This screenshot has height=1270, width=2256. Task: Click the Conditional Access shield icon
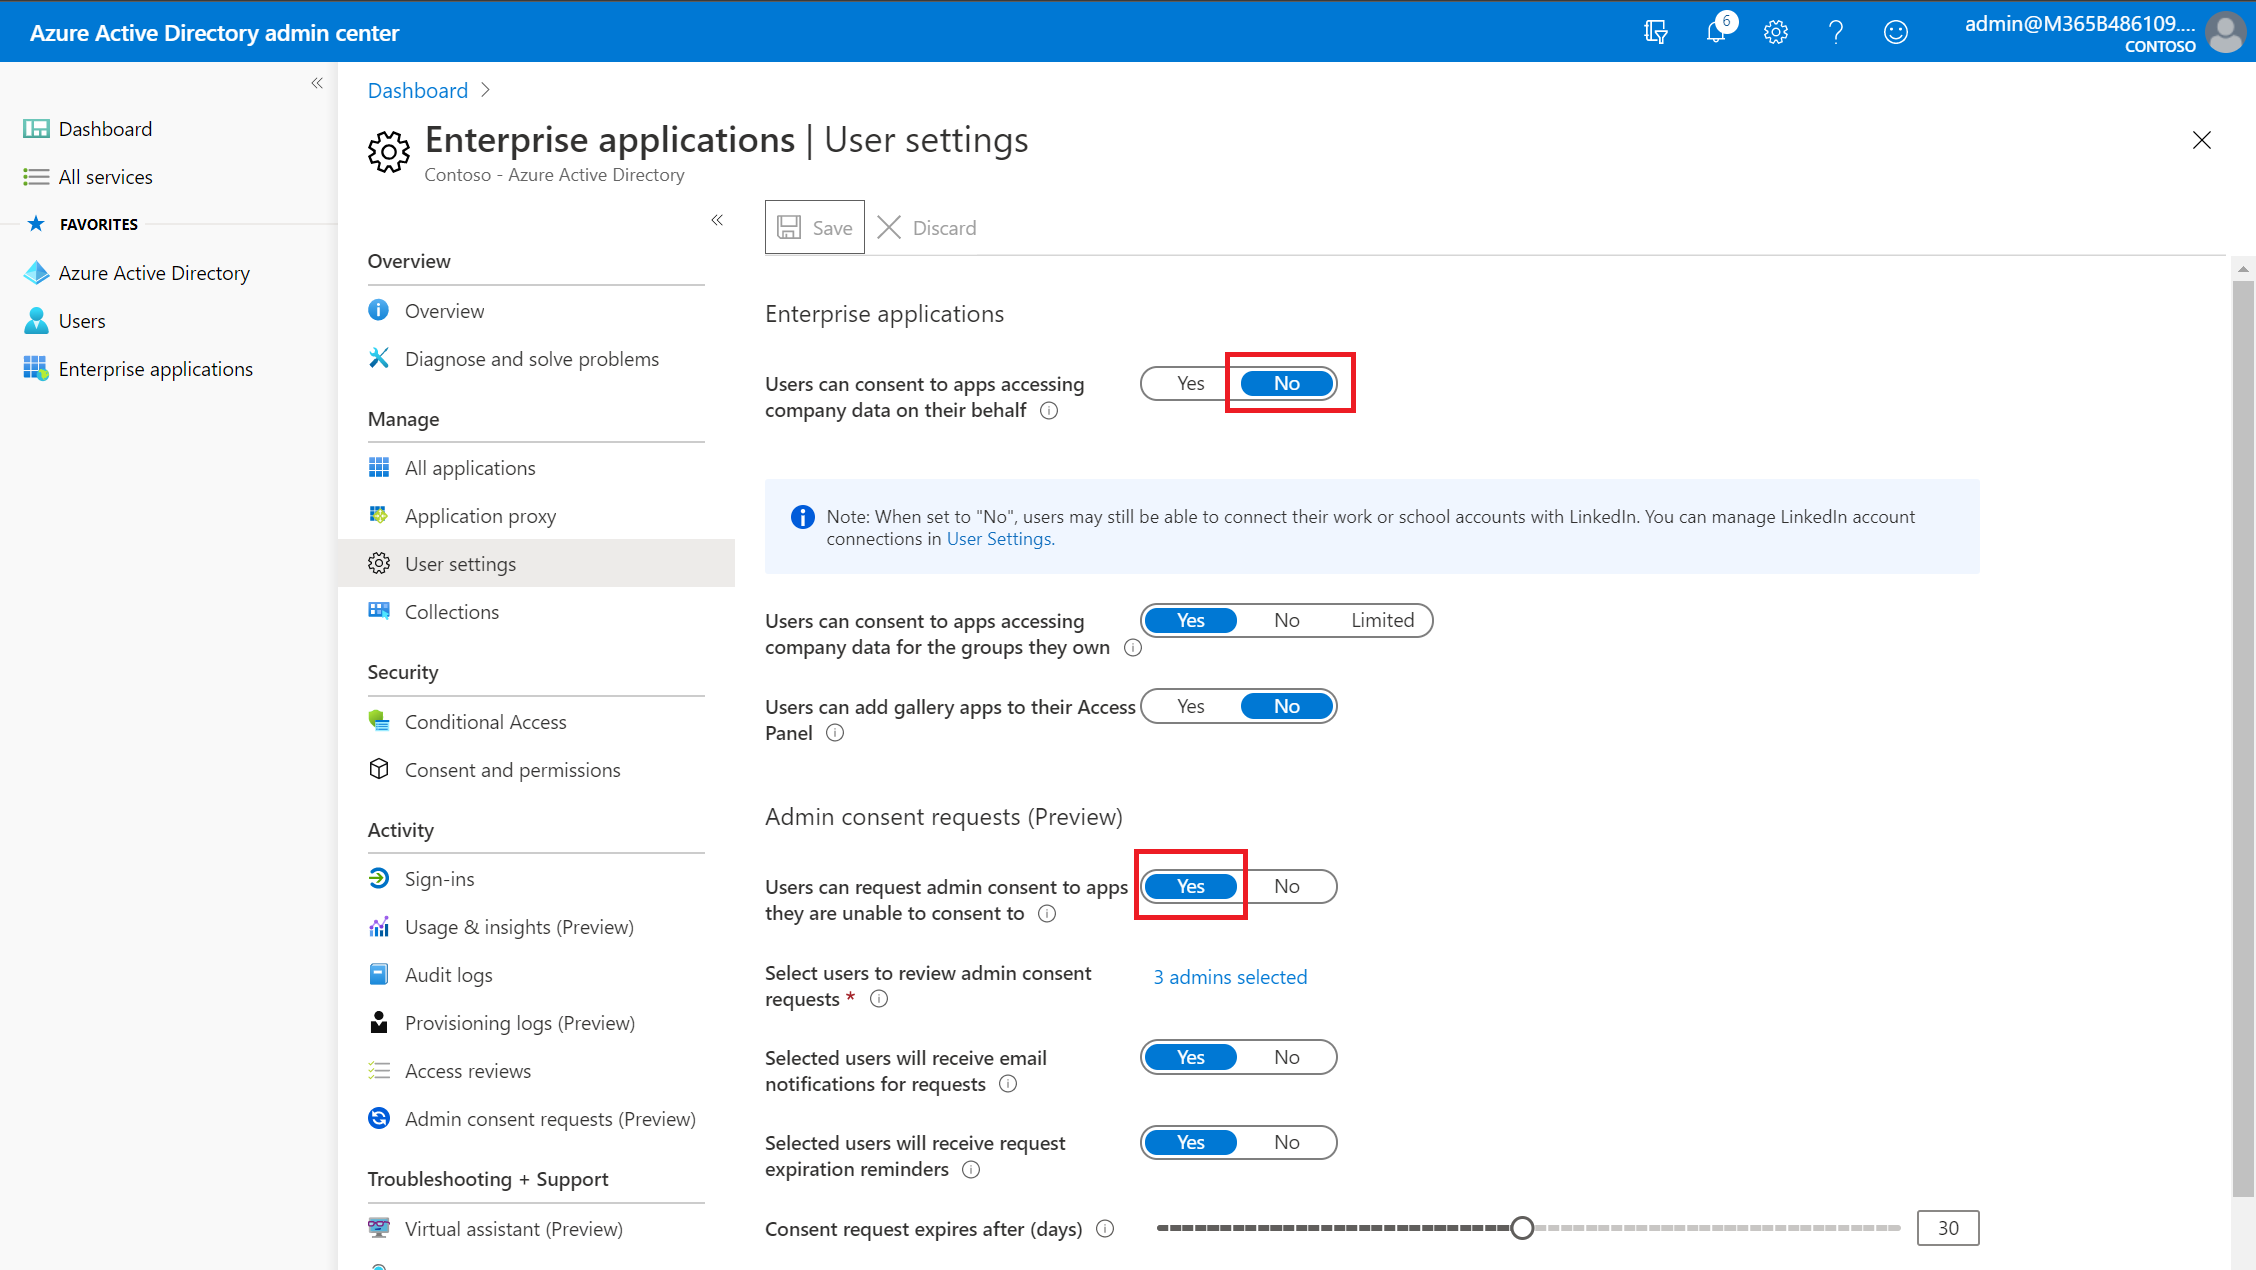[378, 721]
